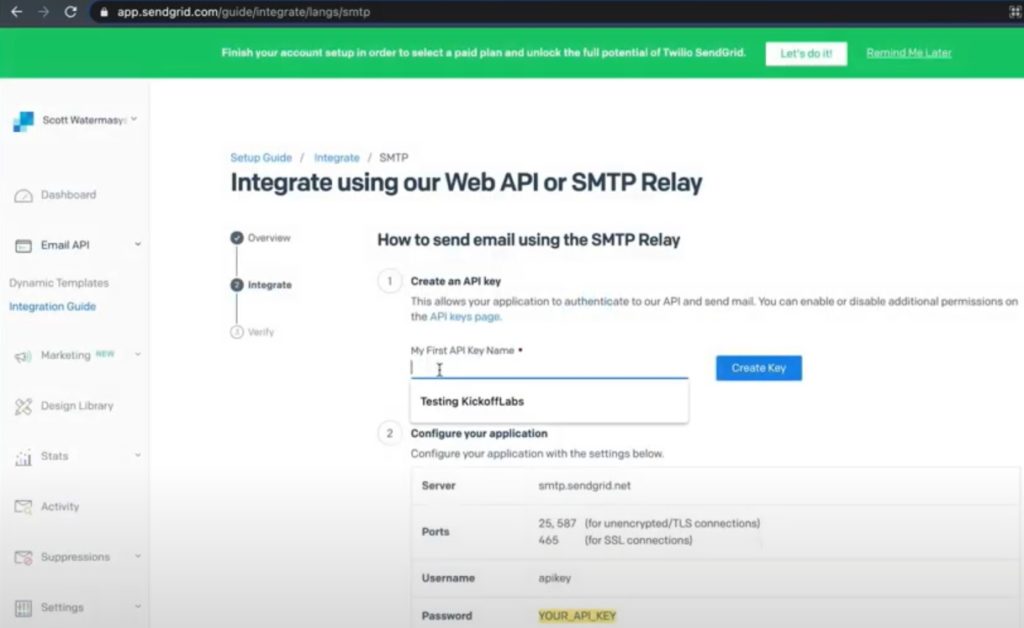The image size is (1024, 628).
Task: Click the browser address bar URL
Action: tap(243, 12)
